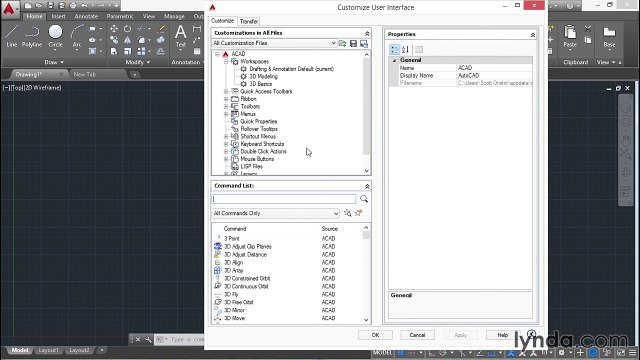This screenshot has height=360, width=640.
Task: Open the Manage ribbon tab
Action: pos(174,16)
